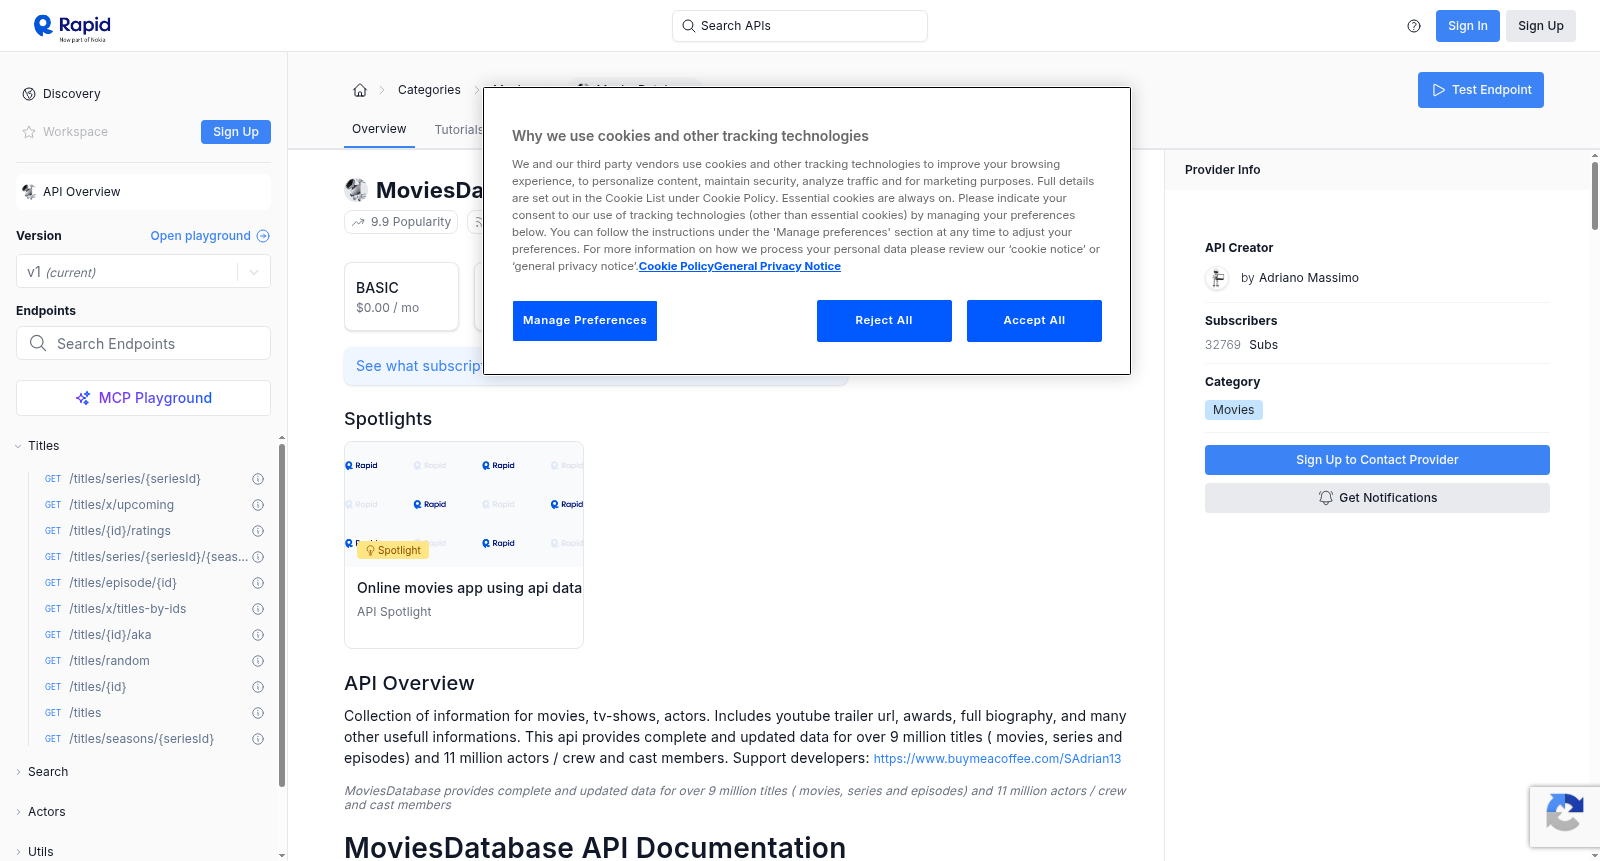Click the Get Notifications button
This screenshot has width=1600, height=861.
tap(1377, 498)
